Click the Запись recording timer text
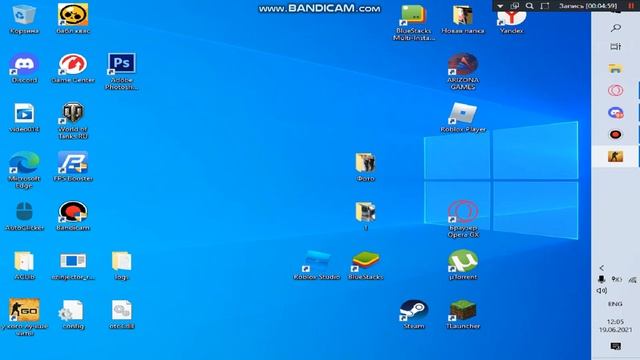This screenshot has height=360, width=640. pos(588,6)
